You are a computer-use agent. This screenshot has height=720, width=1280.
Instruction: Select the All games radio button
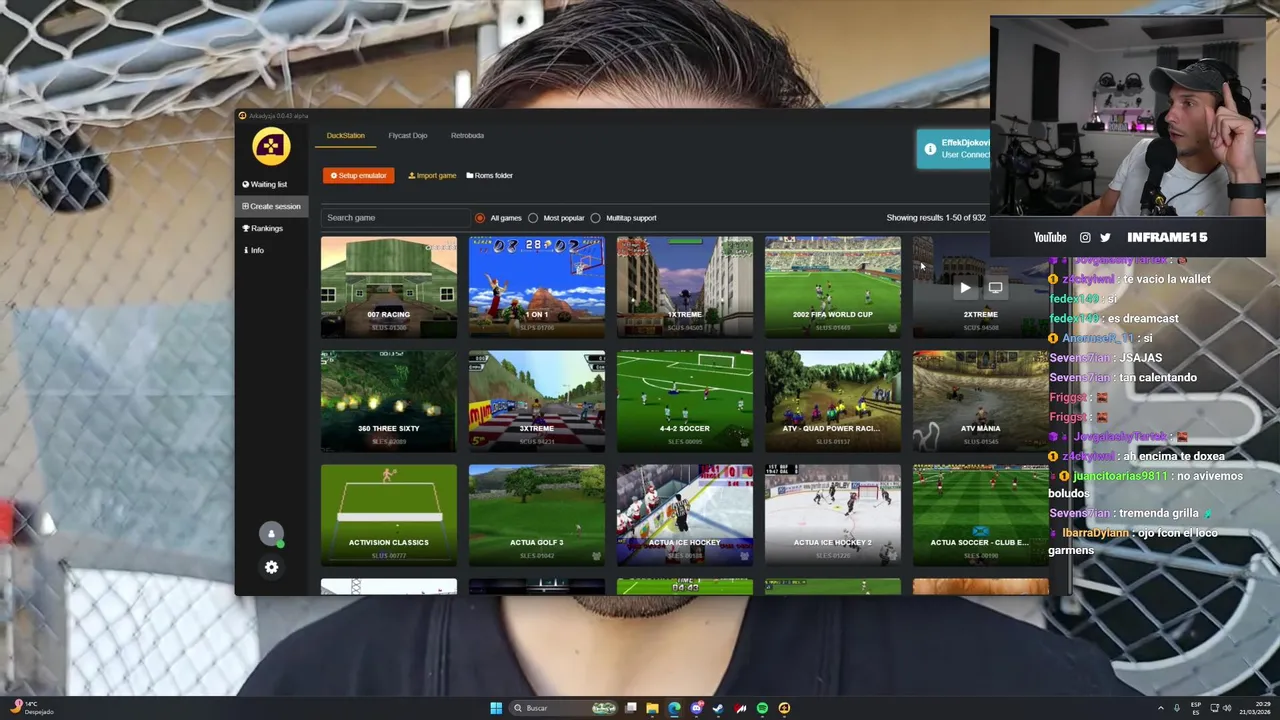(480, 218)
